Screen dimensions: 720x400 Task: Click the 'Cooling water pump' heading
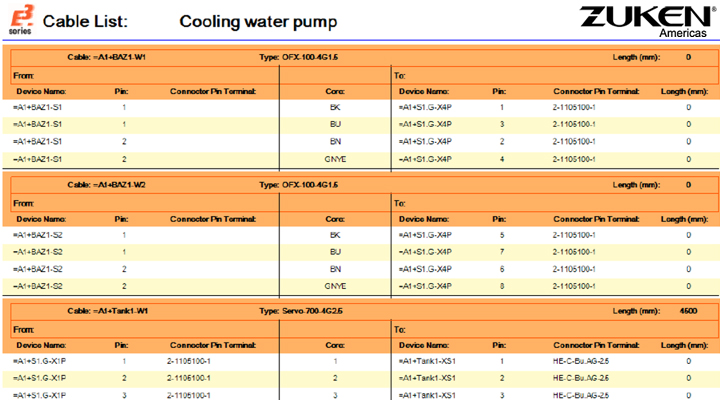(x=257, y=21)
